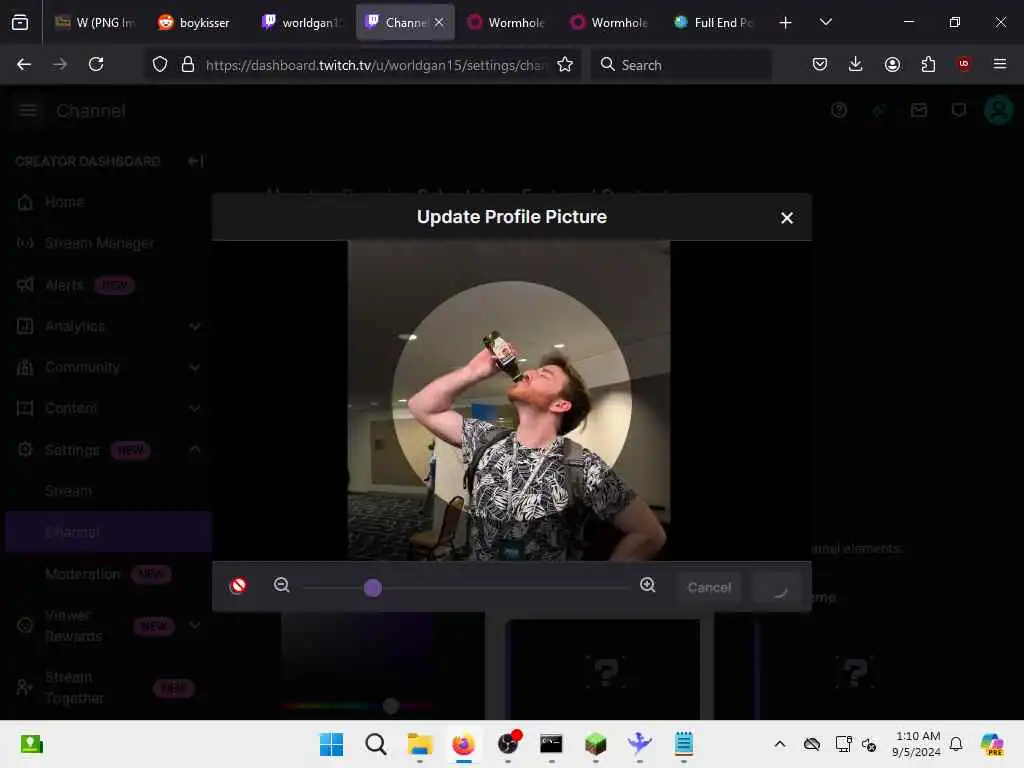Viewport: 1024px width, 768px height.
Task: Open the Minecraft grass block taskbar icon
Action: click(596, 744)
